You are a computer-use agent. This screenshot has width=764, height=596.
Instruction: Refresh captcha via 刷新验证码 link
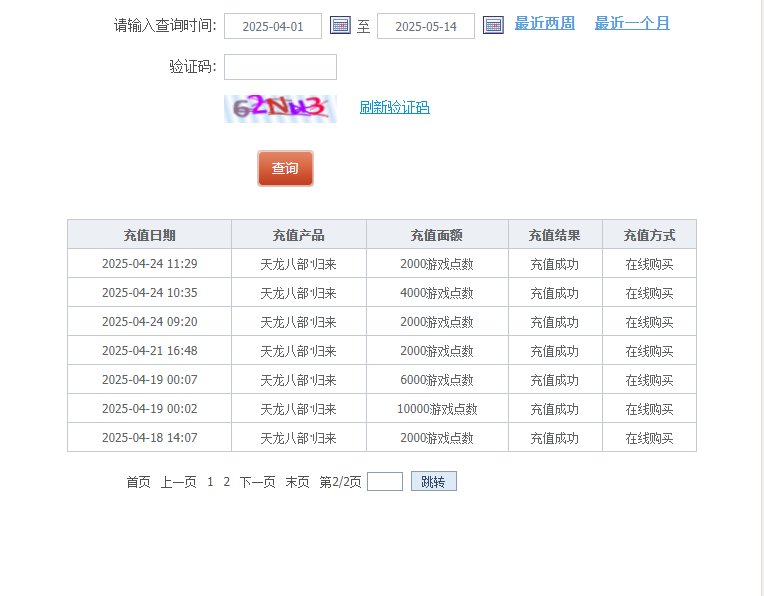[395, 107]
